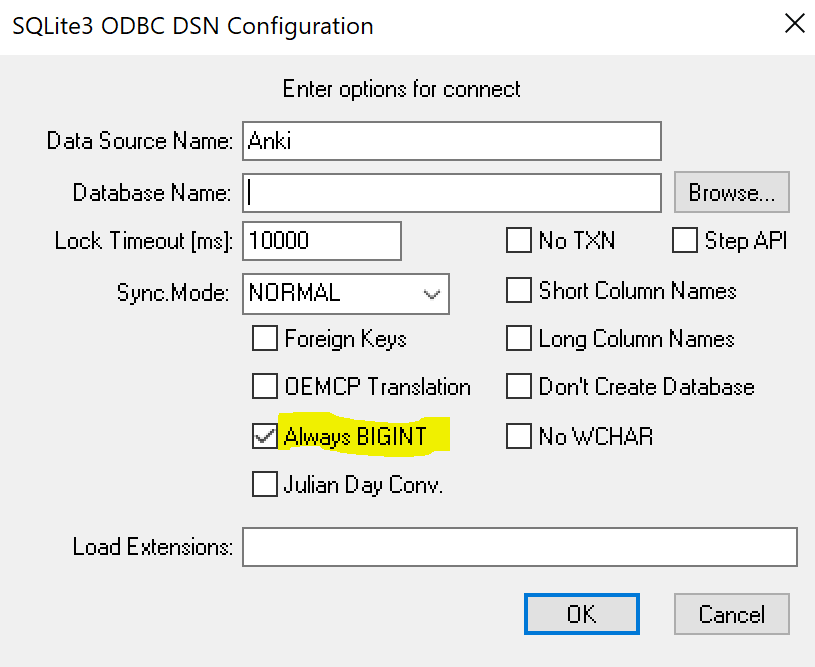The image size is (815, 667).
Task: Enable Short Column Names option
Action: click(x=519, y=290)
